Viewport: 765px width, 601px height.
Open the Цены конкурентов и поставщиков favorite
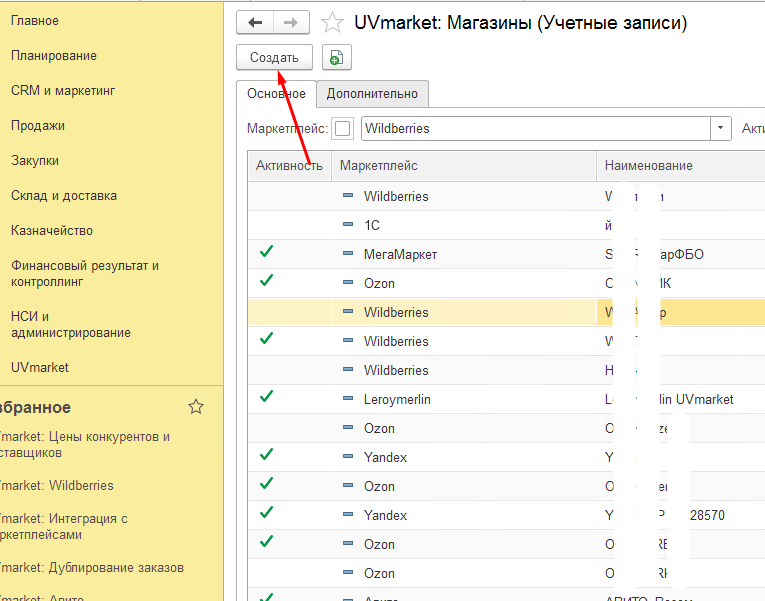click(84, 444)
